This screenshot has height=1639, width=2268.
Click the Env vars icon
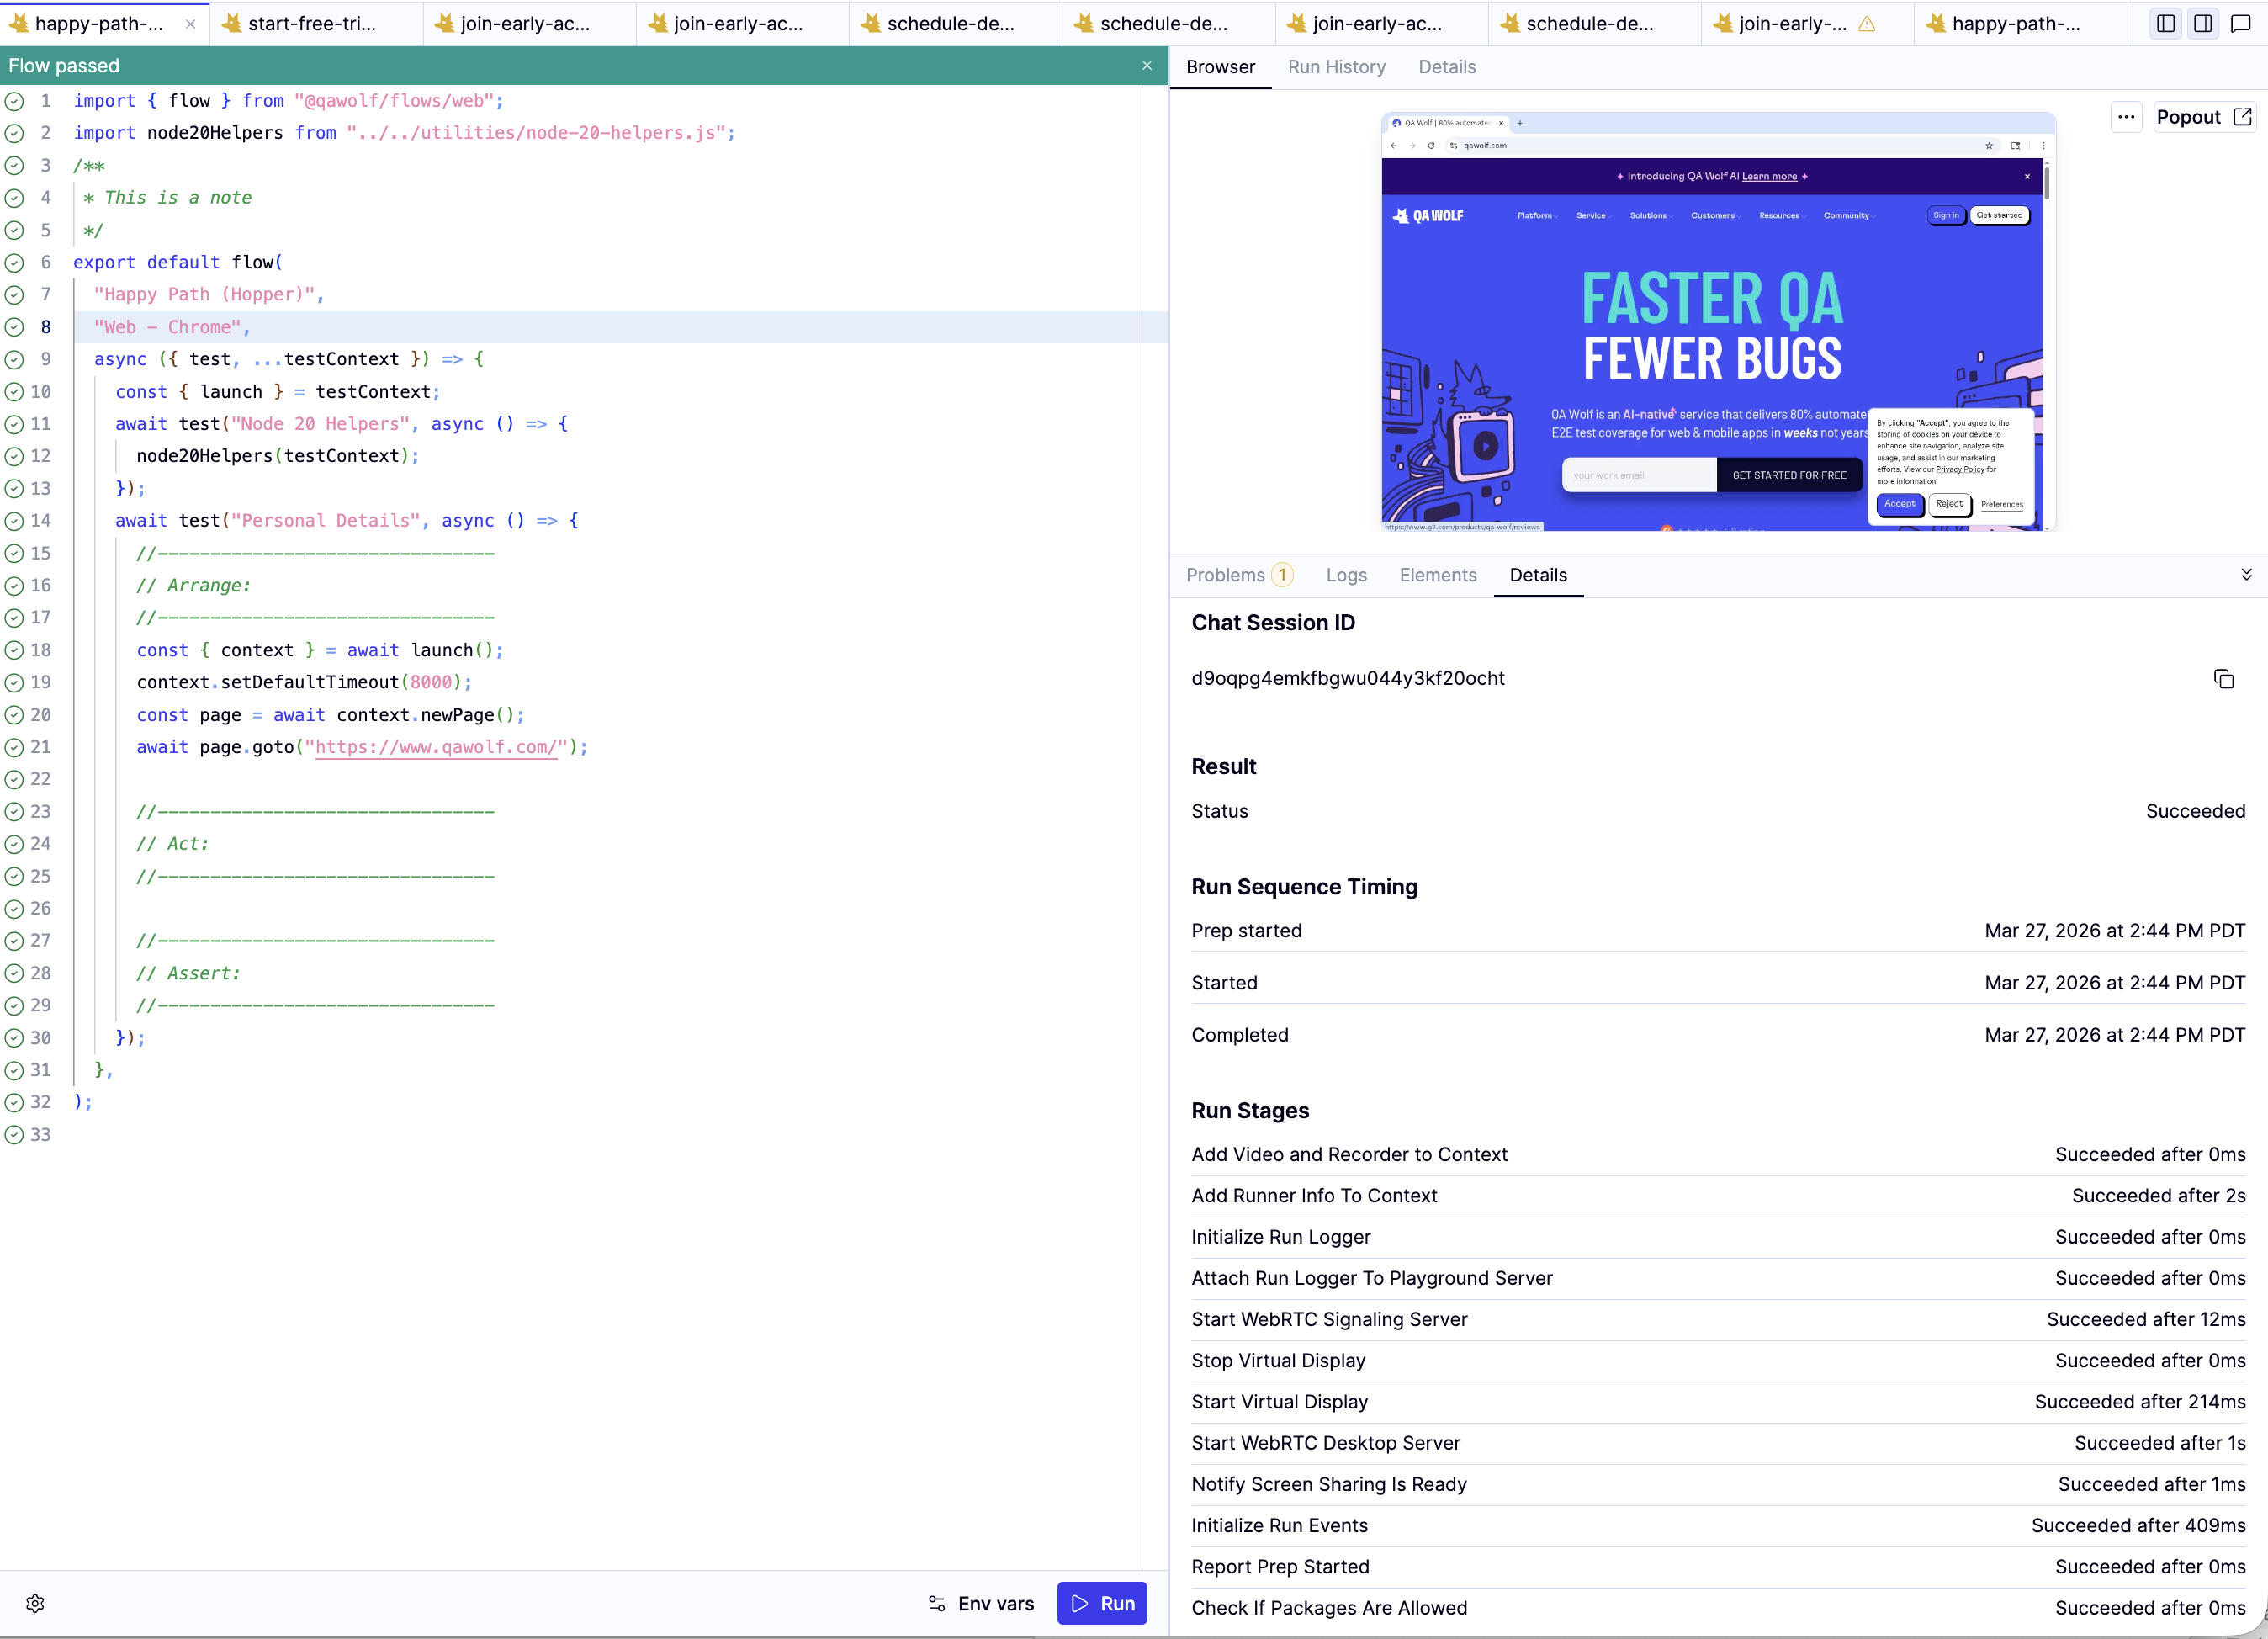[937, 1603]
